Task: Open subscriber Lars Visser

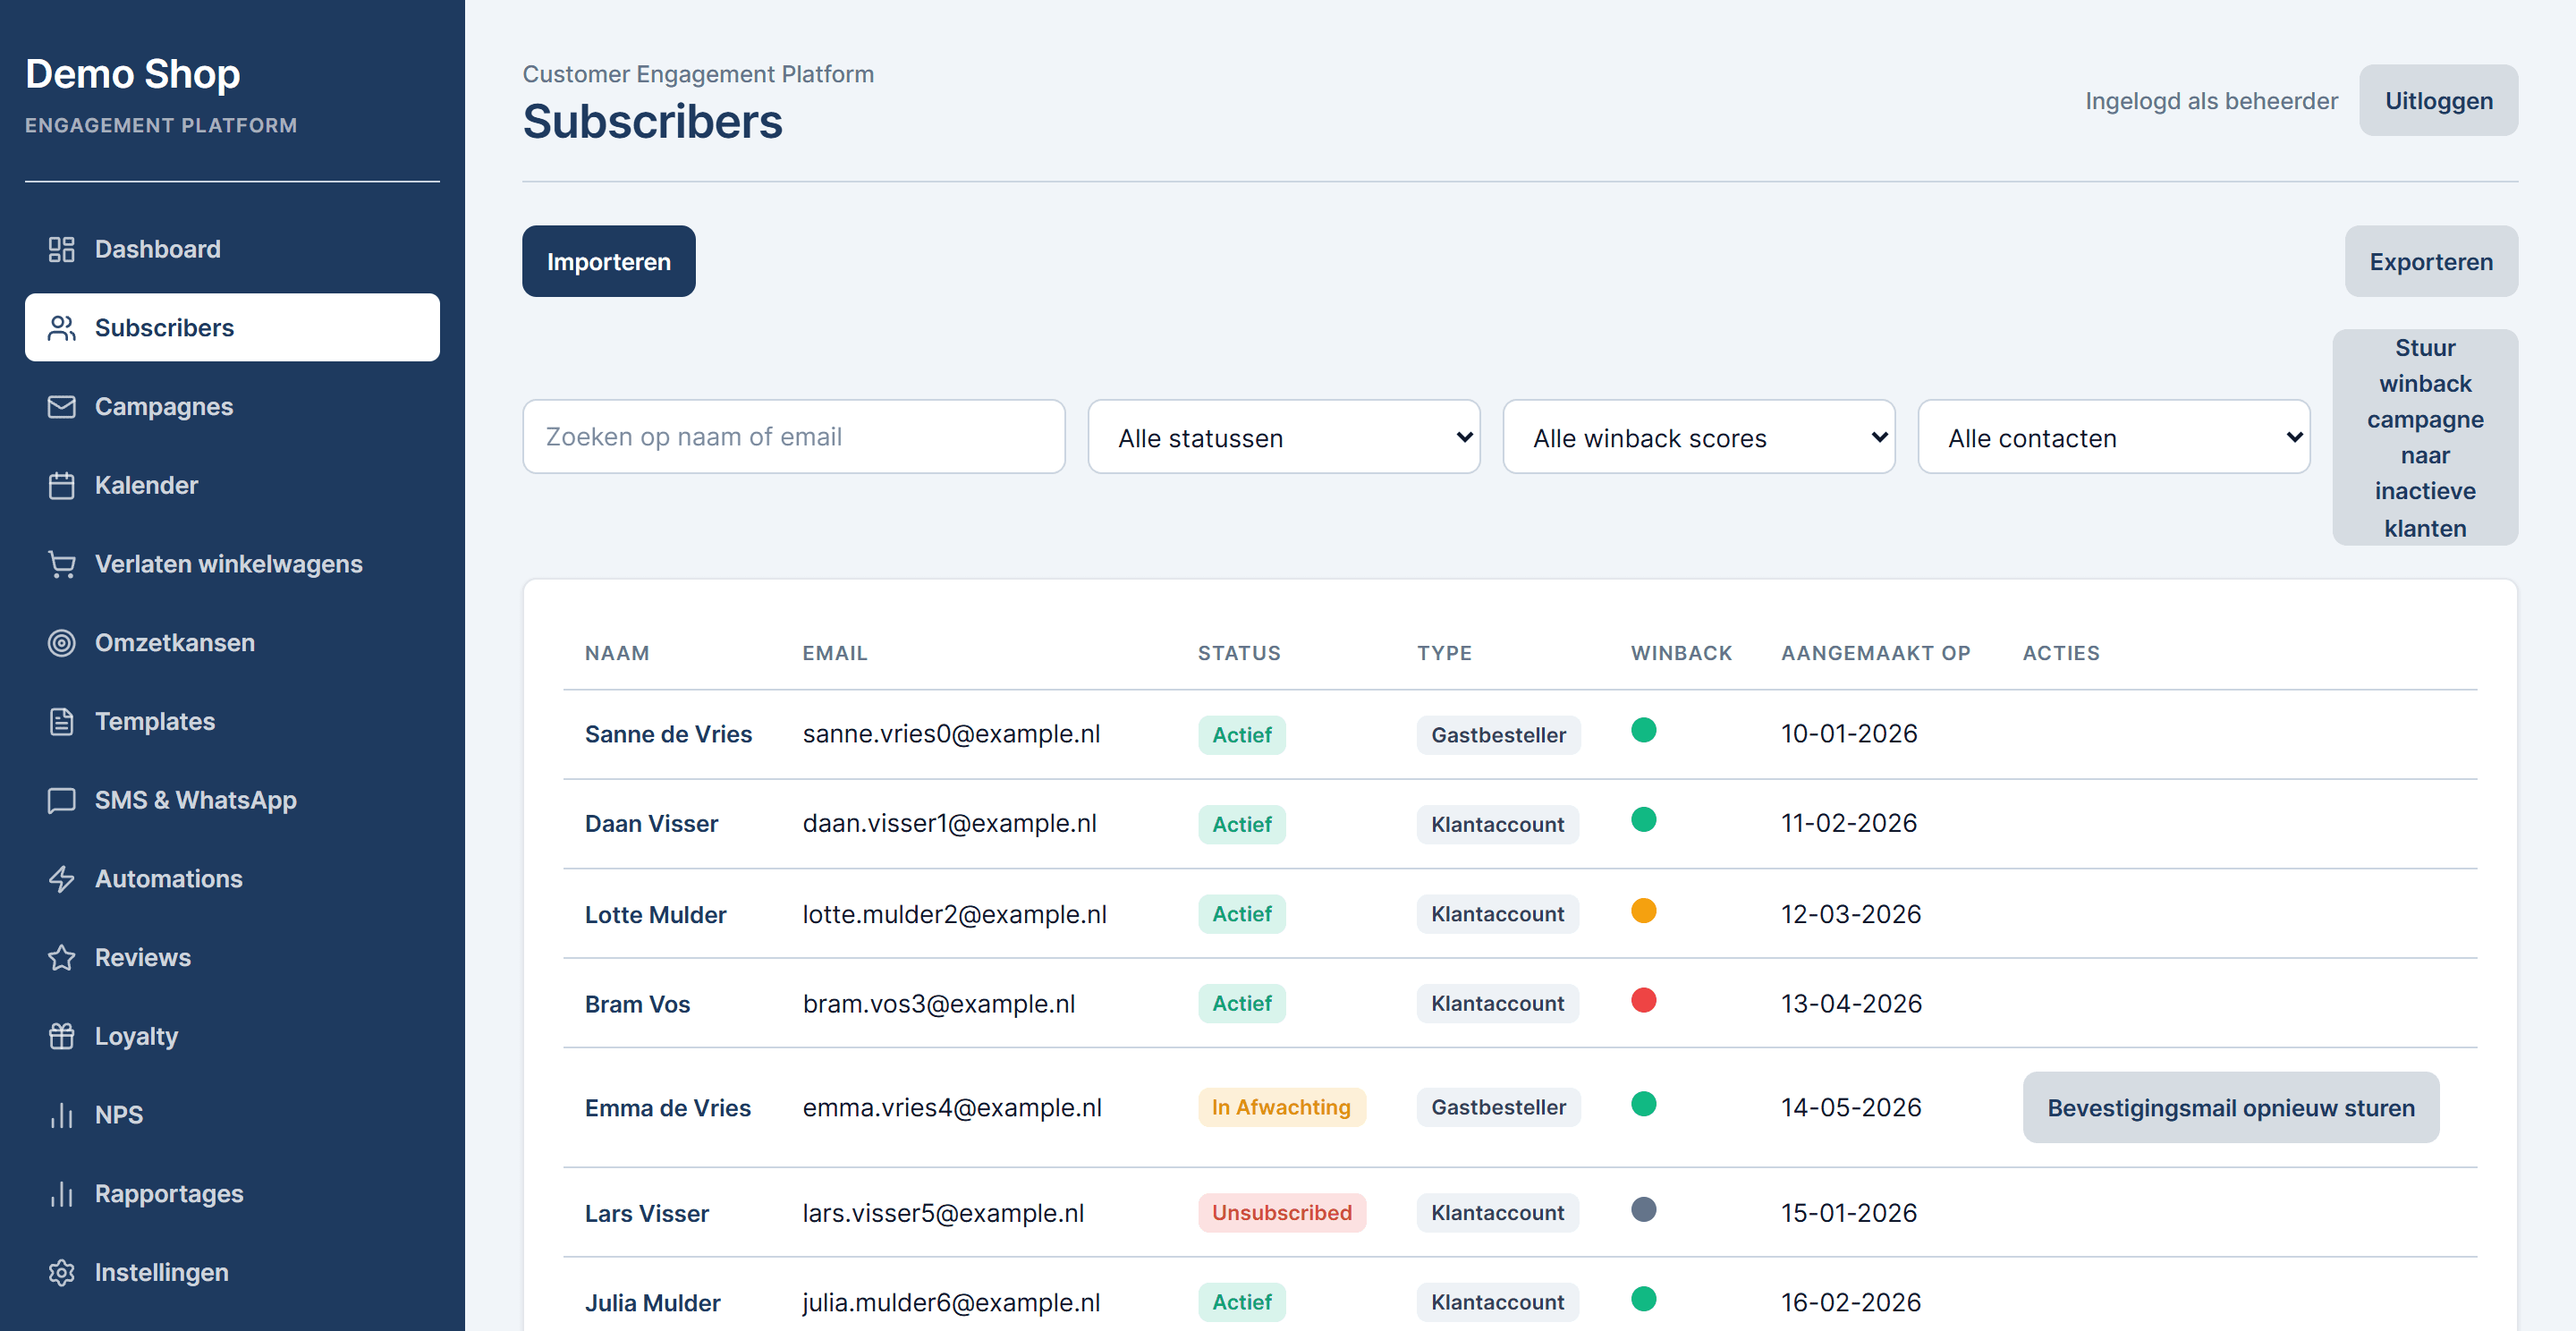Action: [x=646, y=1213]
